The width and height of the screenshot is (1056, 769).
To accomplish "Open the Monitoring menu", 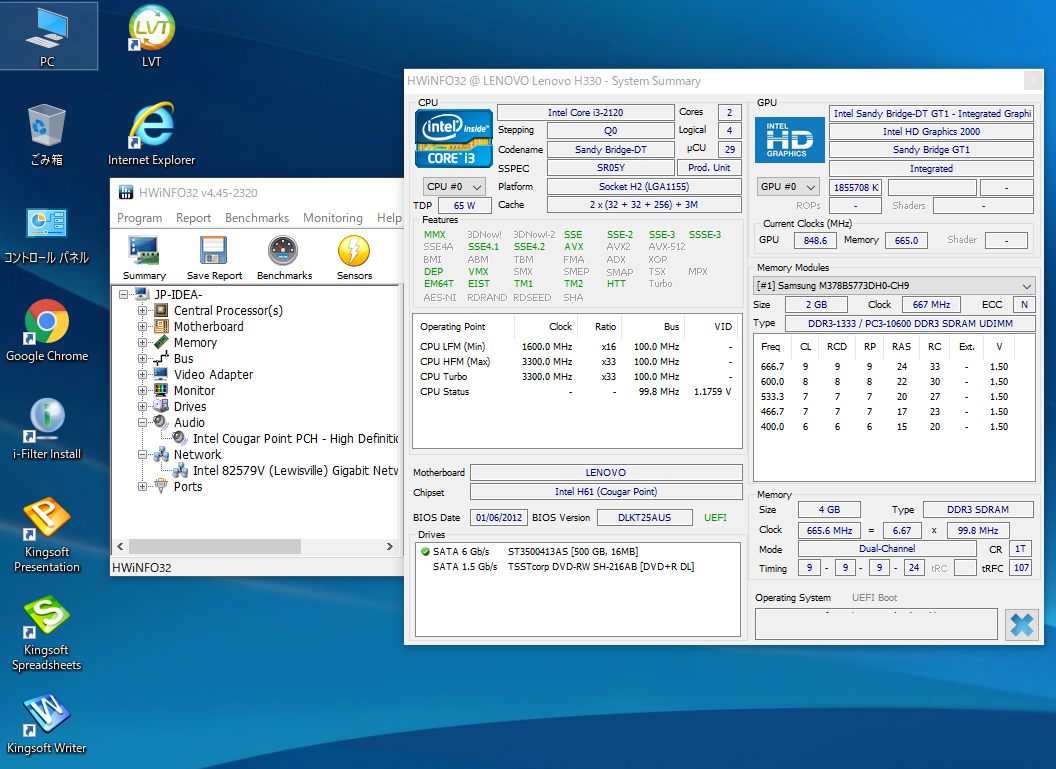I will coord(333,218).
